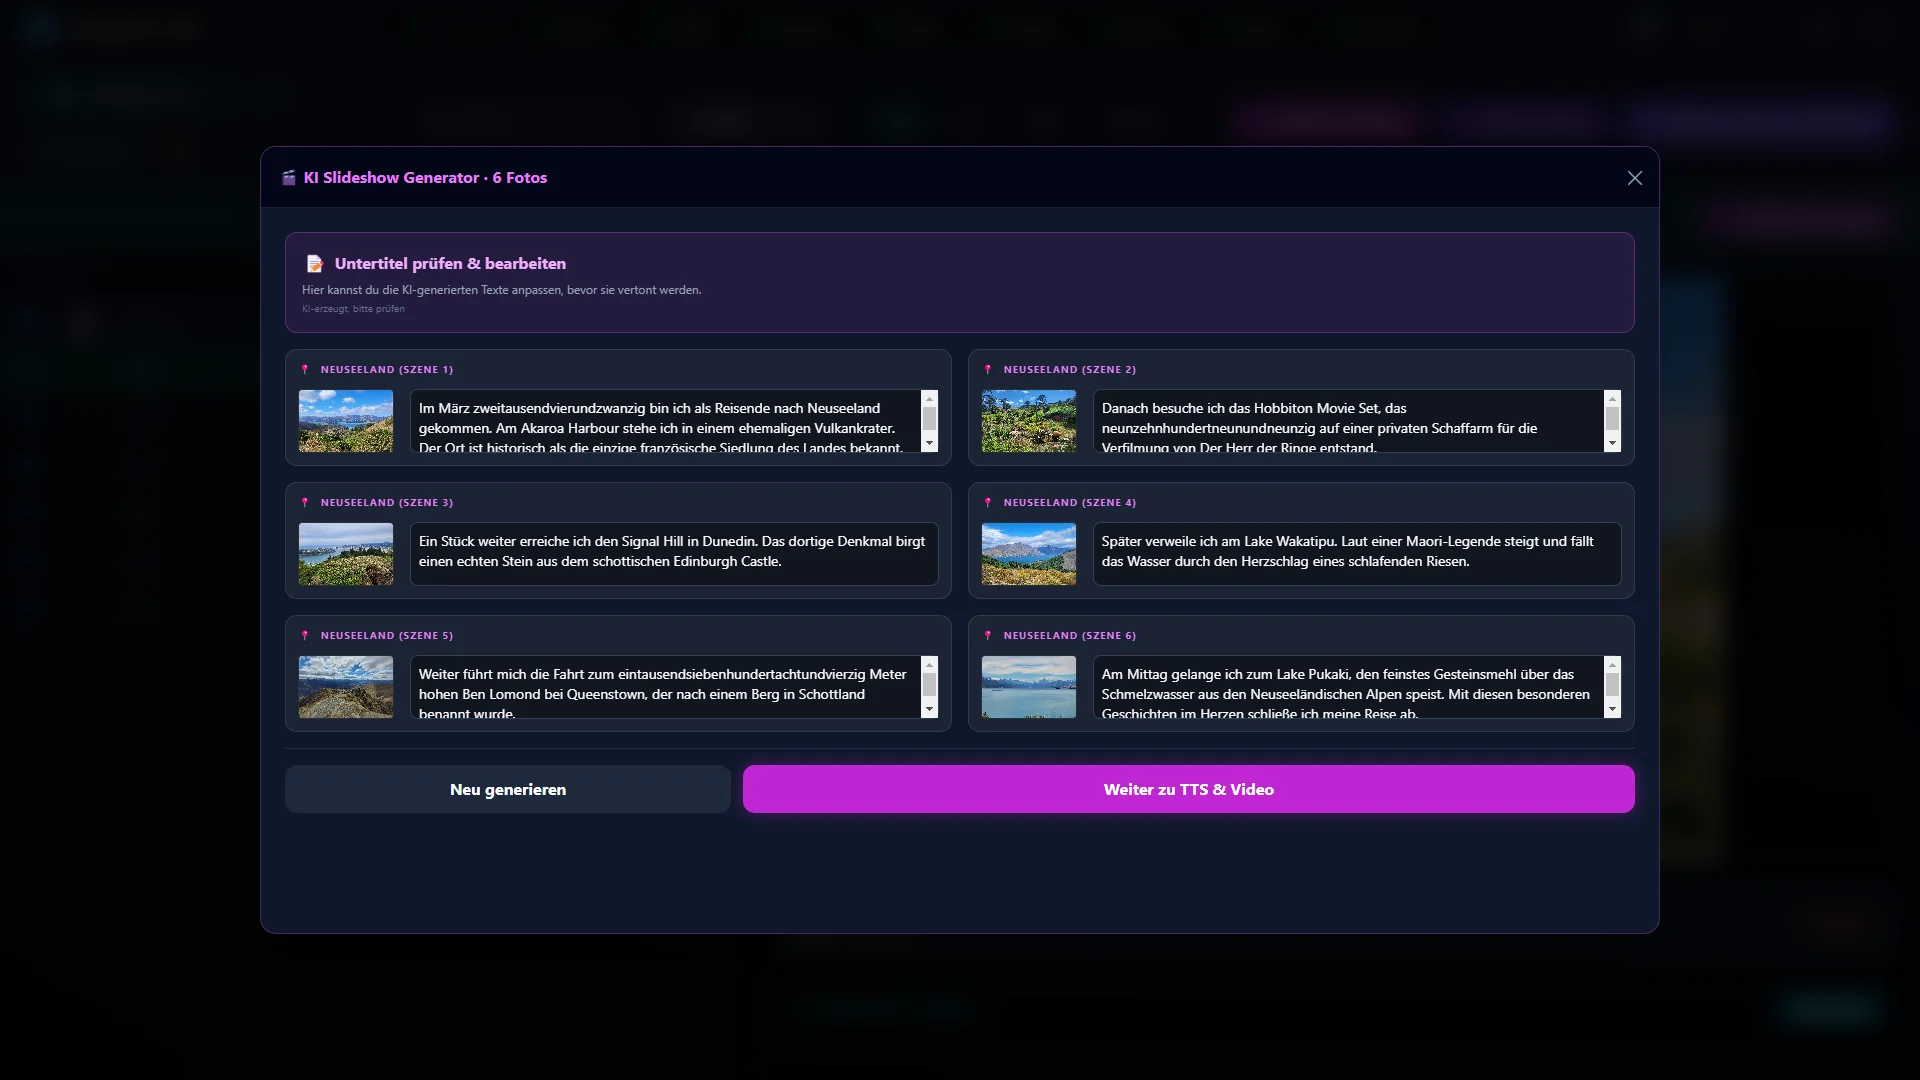Click the clapperboard icon in dialog title

pos(289,178)
